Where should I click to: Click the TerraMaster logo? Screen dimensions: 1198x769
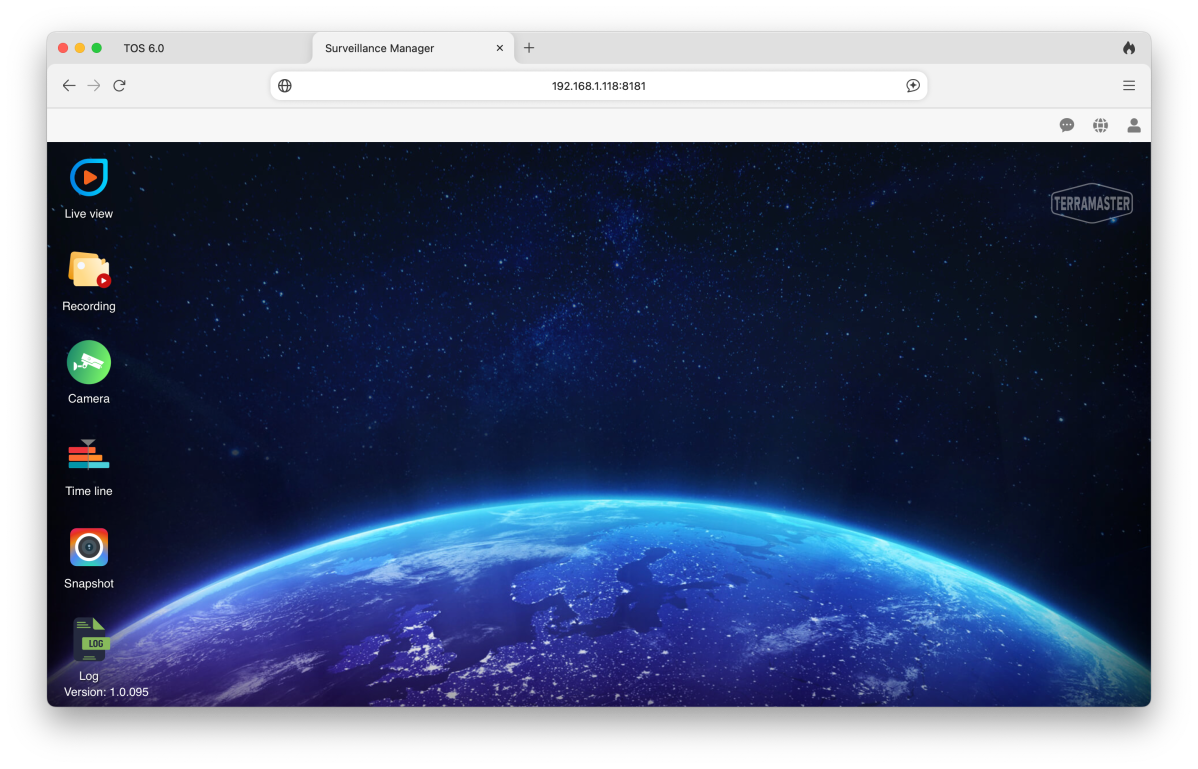click(1091, 204)
